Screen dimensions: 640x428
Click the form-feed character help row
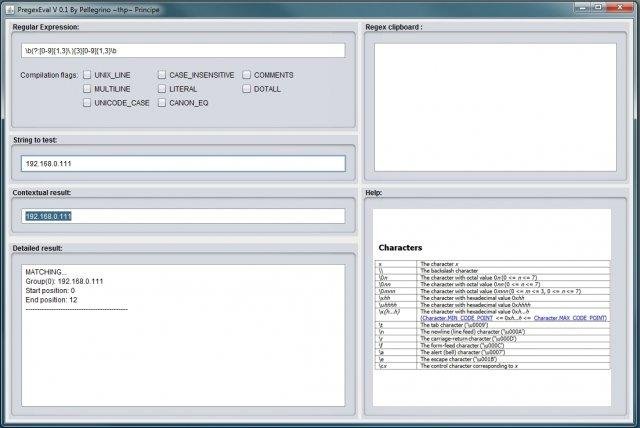pos(492,346)
